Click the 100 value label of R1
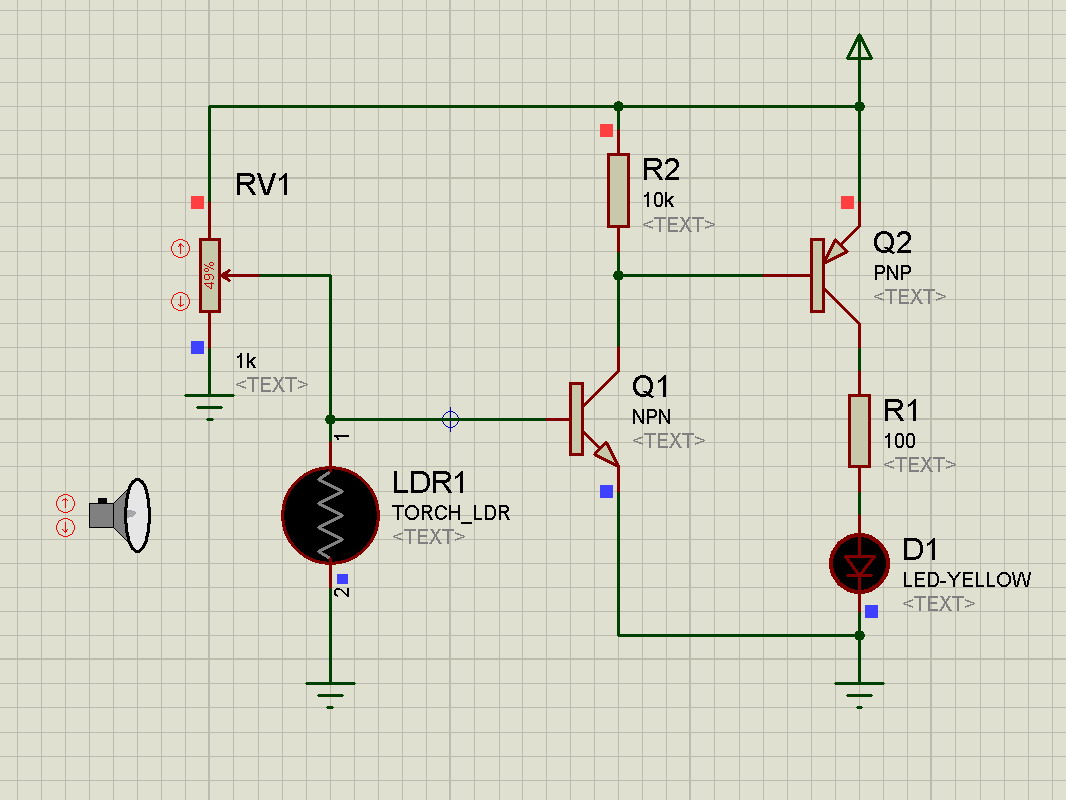This screenshot has height=800, width=1066. point(899,440)
